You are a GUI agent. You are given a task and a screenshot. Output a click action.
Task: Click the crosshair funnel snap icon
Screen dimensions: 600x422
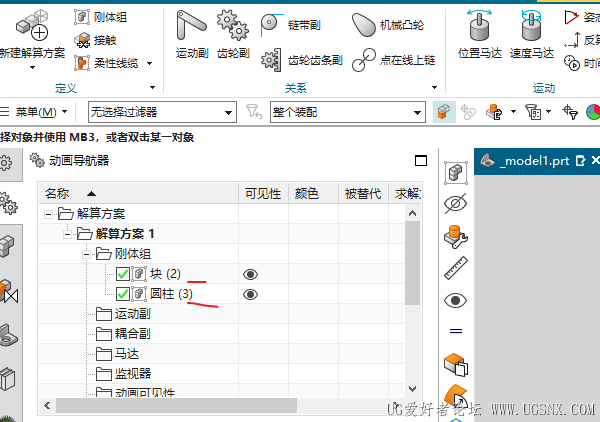pos(570,112)
